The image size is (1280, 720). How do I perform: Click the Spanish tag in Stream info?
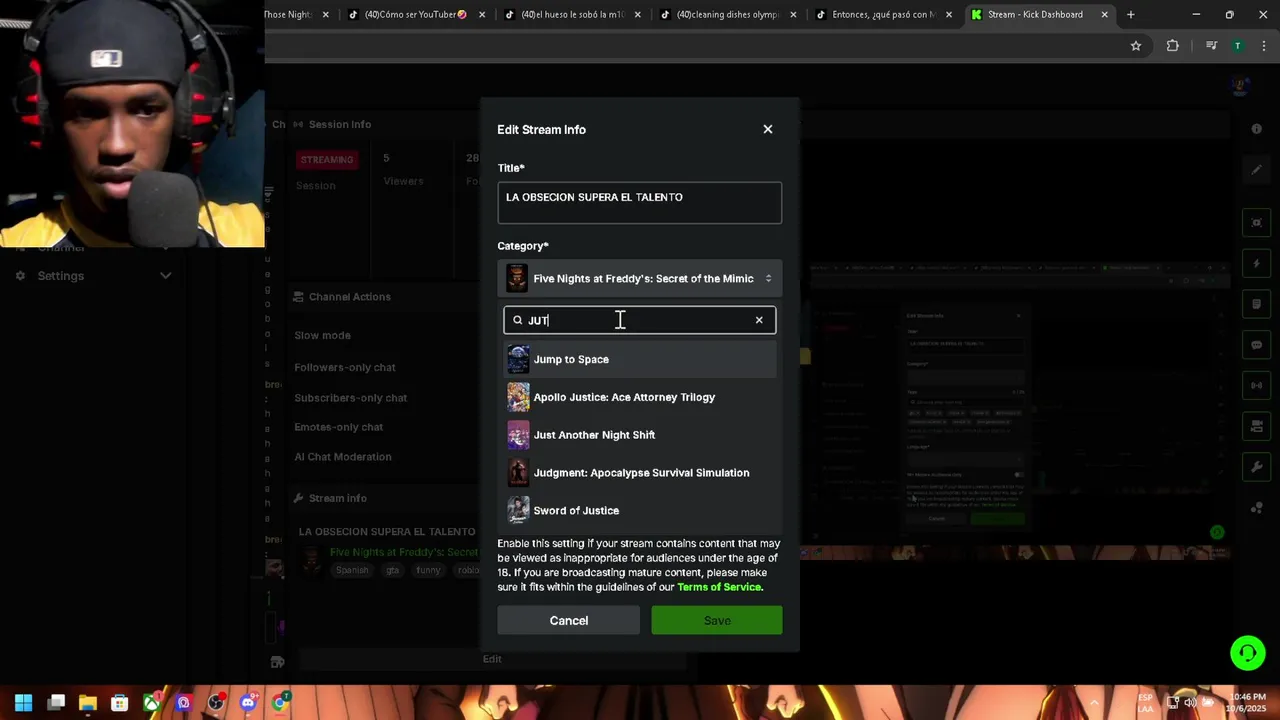pyautogui.click(x=352, y=570)
